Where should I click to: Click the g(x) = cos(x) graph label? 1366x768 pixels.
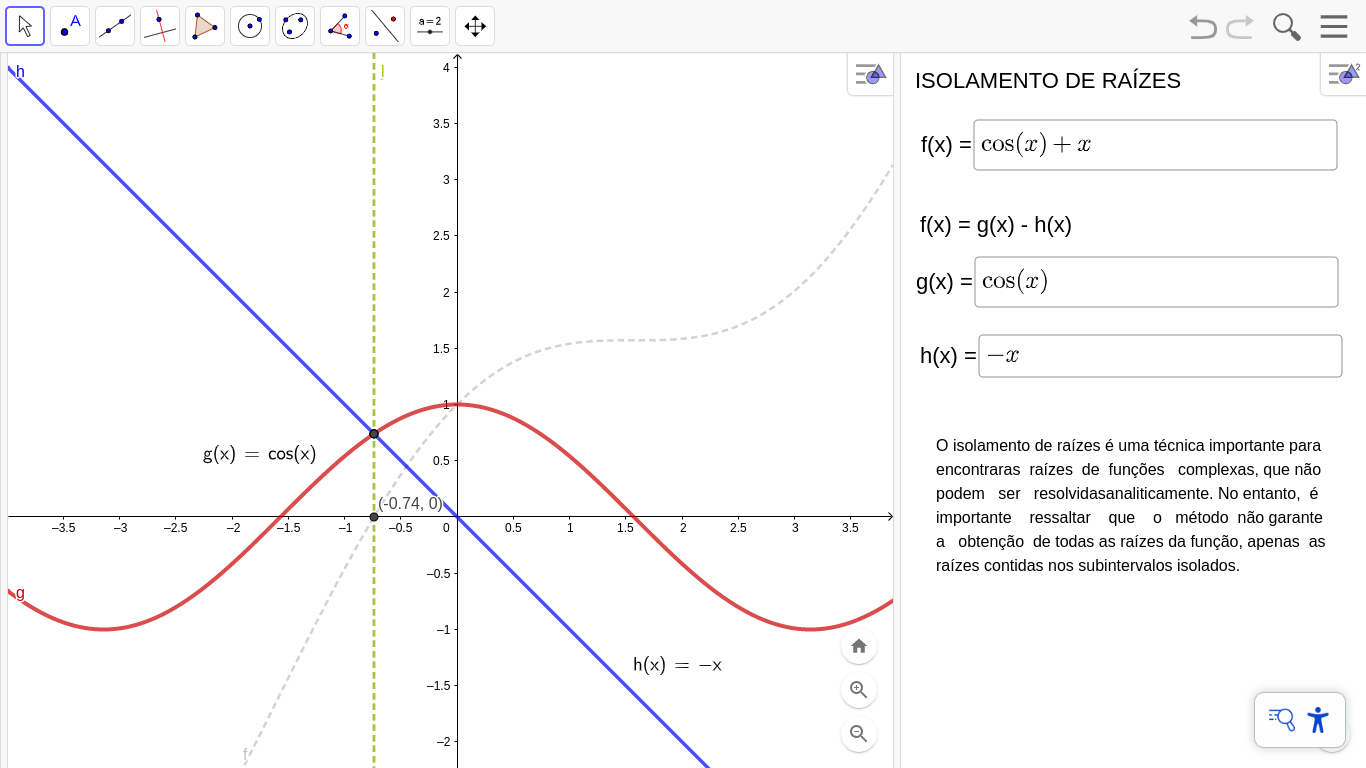coord(259,454)
